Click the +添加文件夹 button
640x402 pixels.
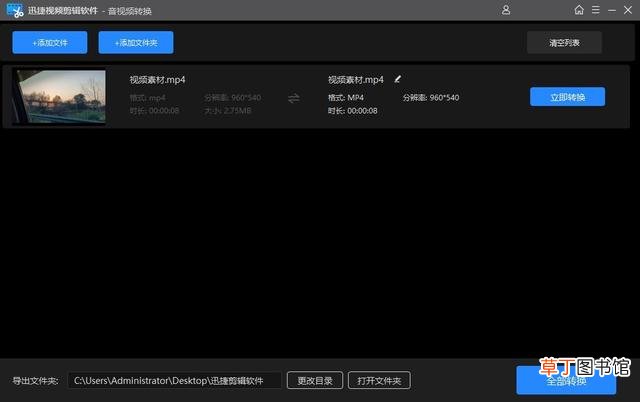click(x=136, y=42)
